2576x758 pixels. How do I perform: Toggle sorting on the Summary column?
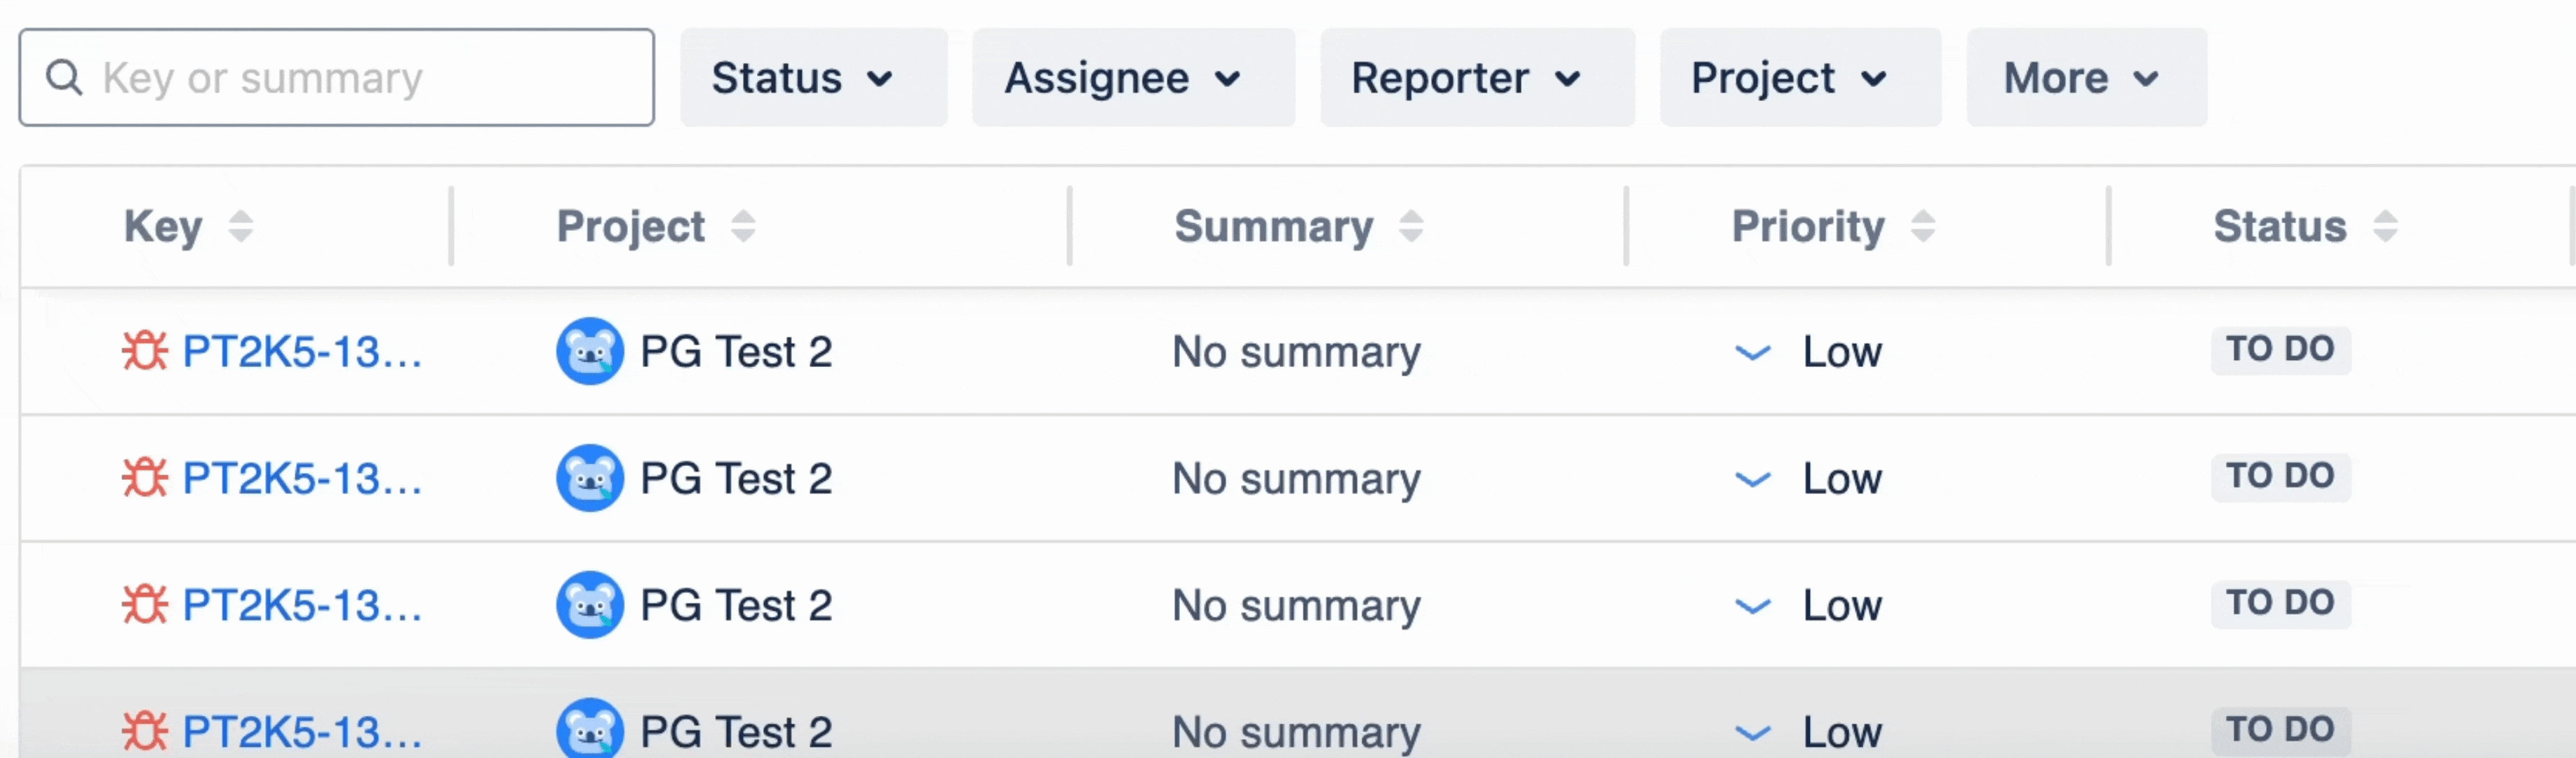click(x=1411, y=226)
